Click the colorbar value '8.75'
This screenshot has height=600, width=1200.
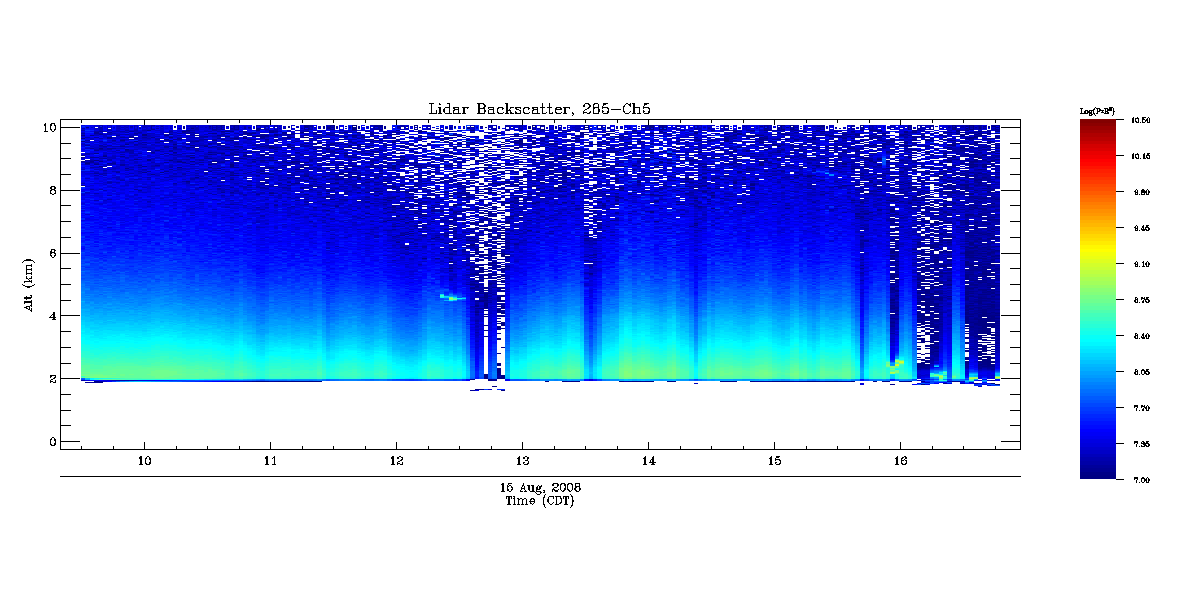pyautogui.click(x=1141, y=300)
